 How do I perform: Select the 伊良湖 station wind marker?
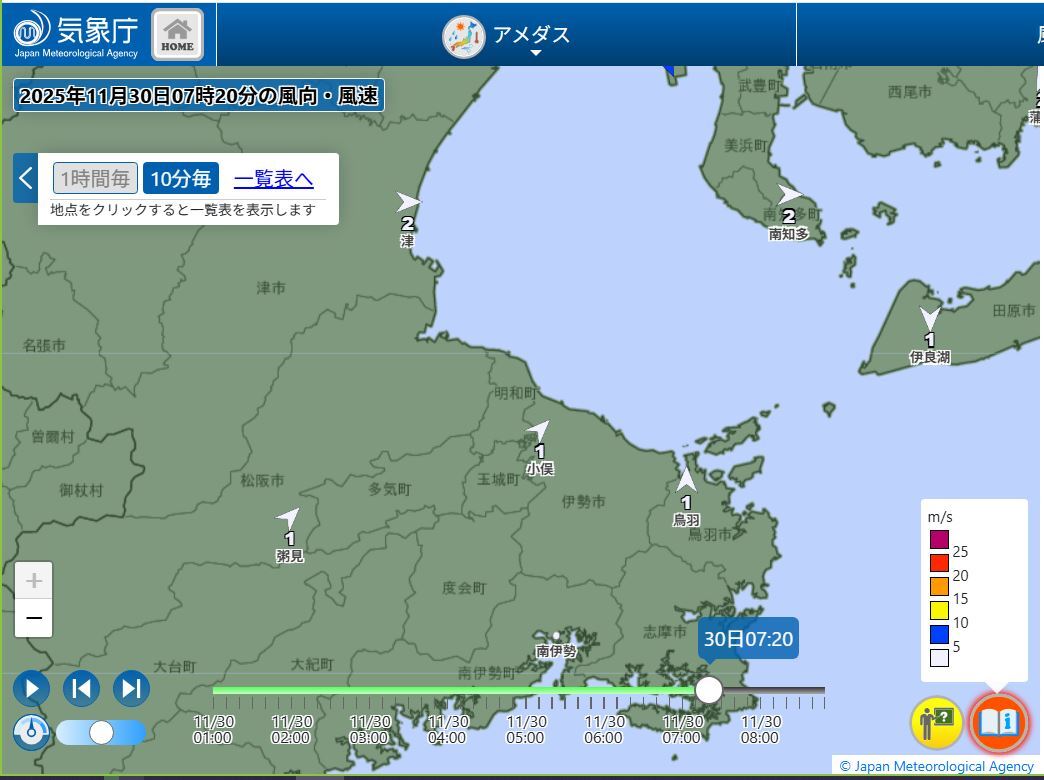point(930,320)
